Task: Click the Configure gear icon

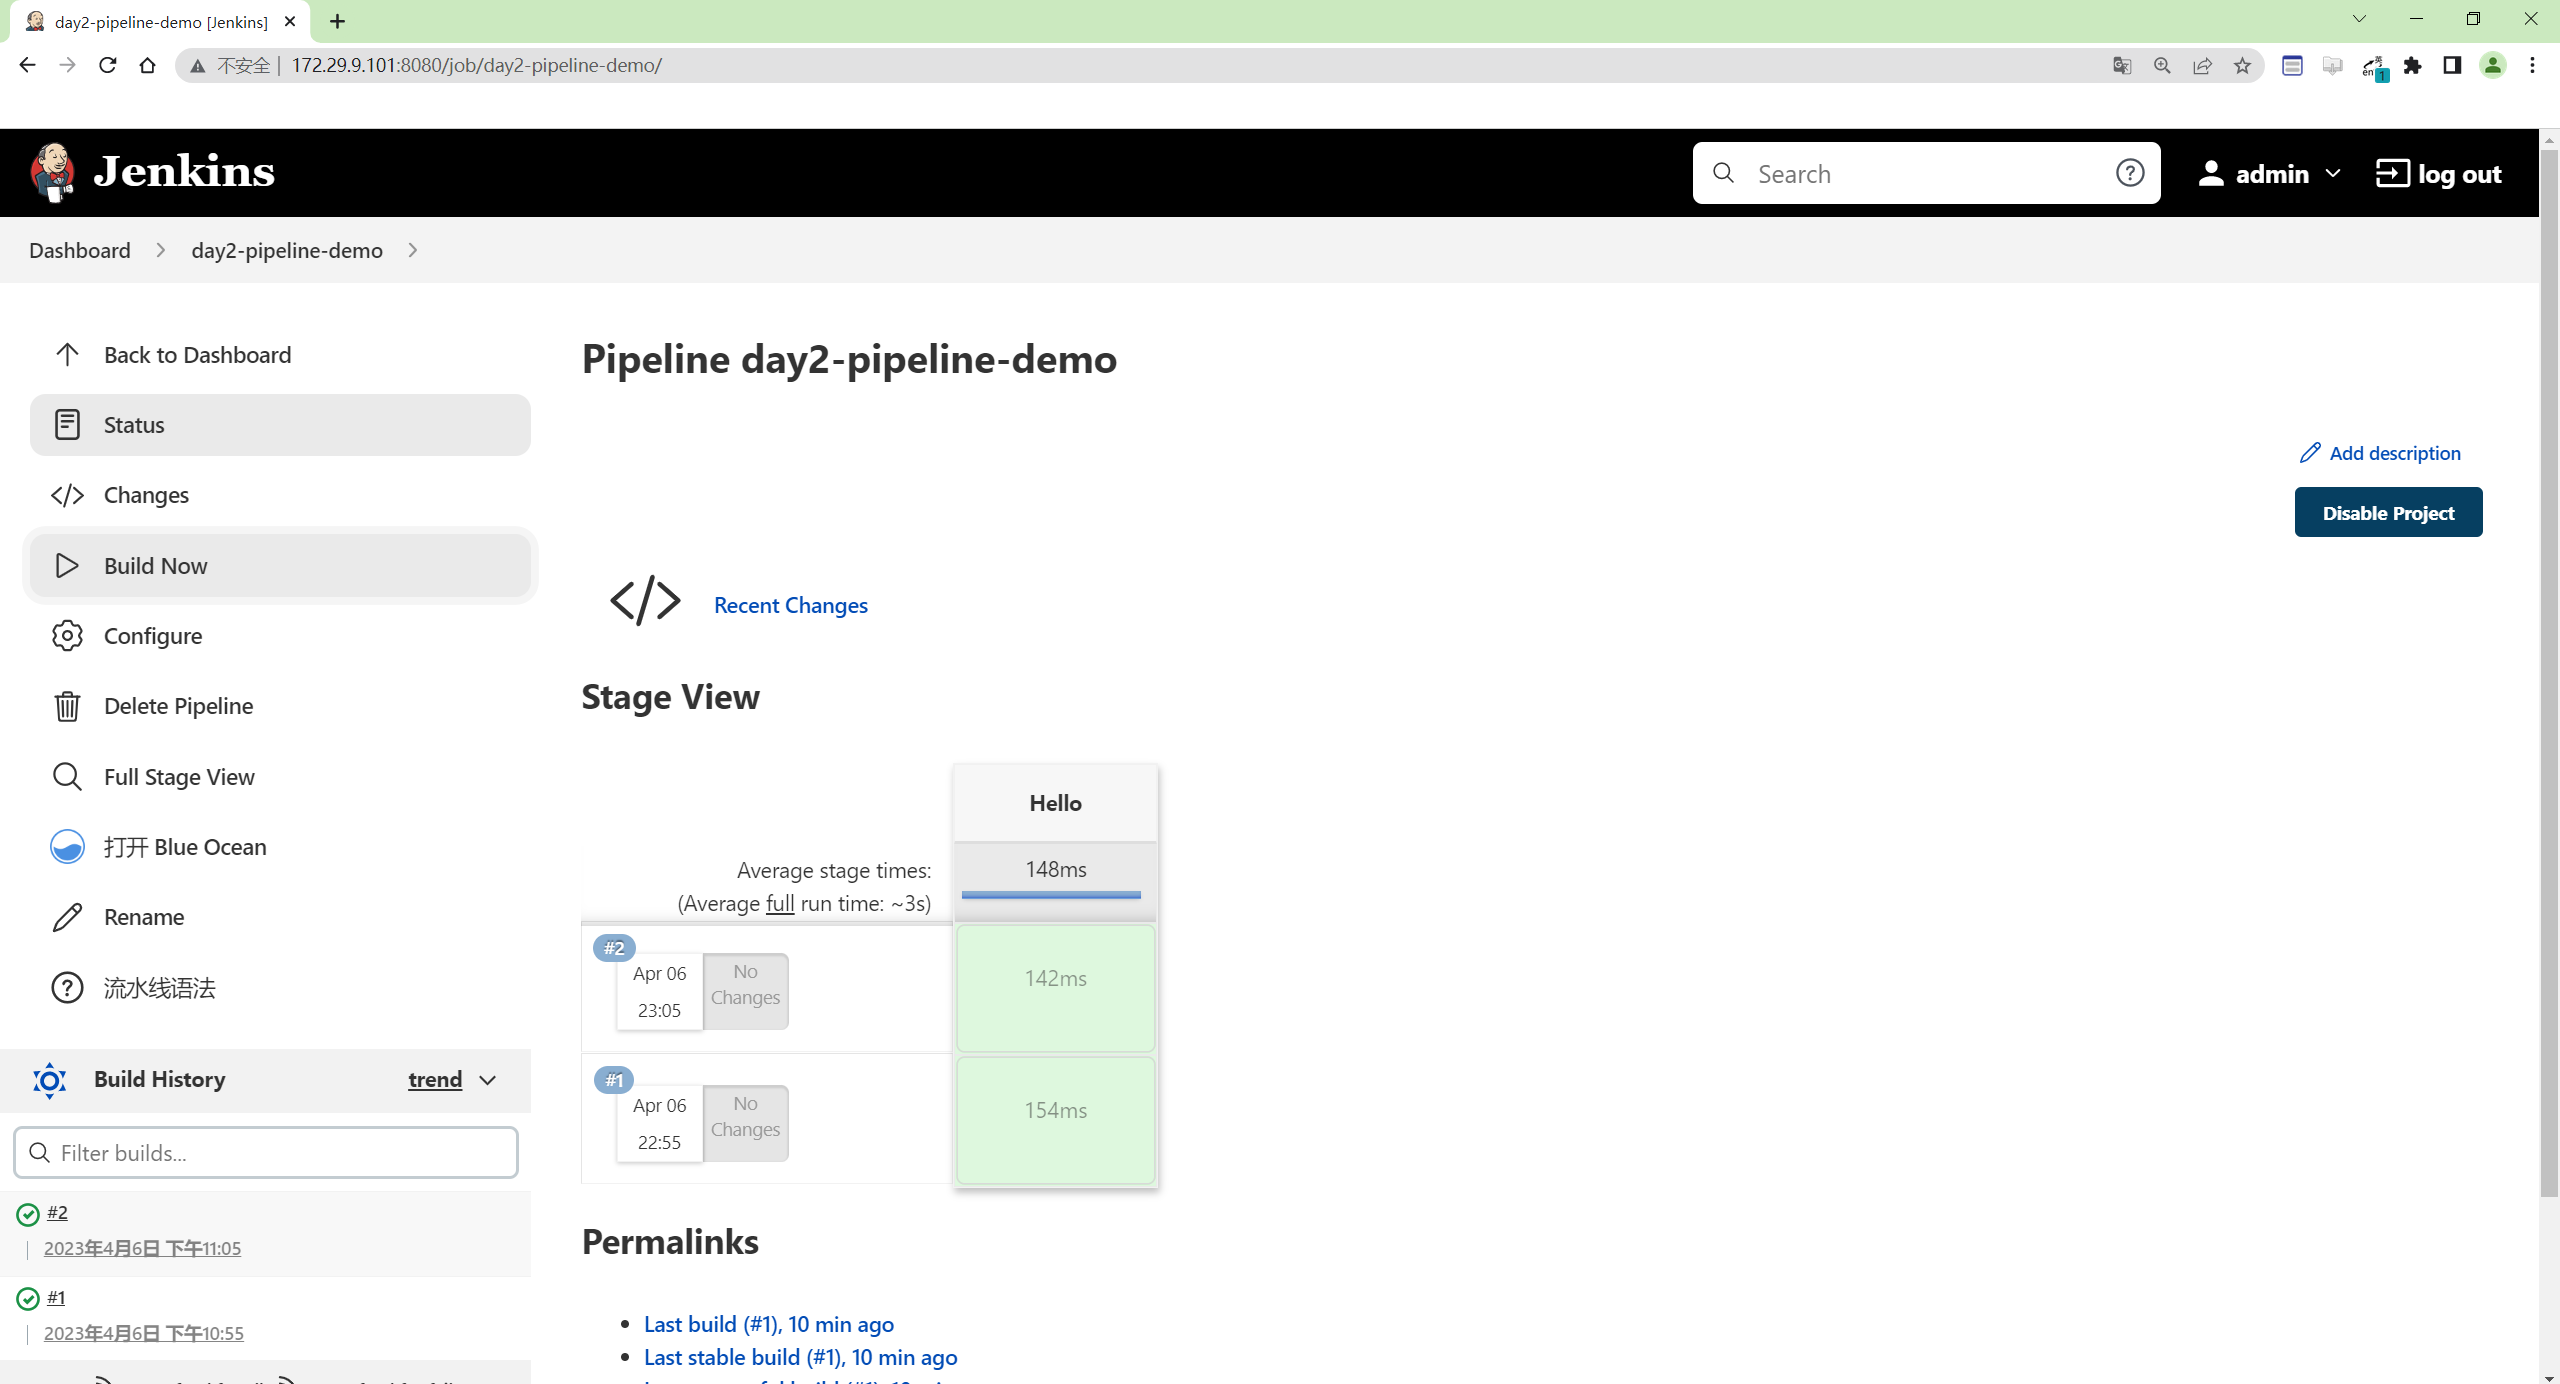Action: point(67,636)
